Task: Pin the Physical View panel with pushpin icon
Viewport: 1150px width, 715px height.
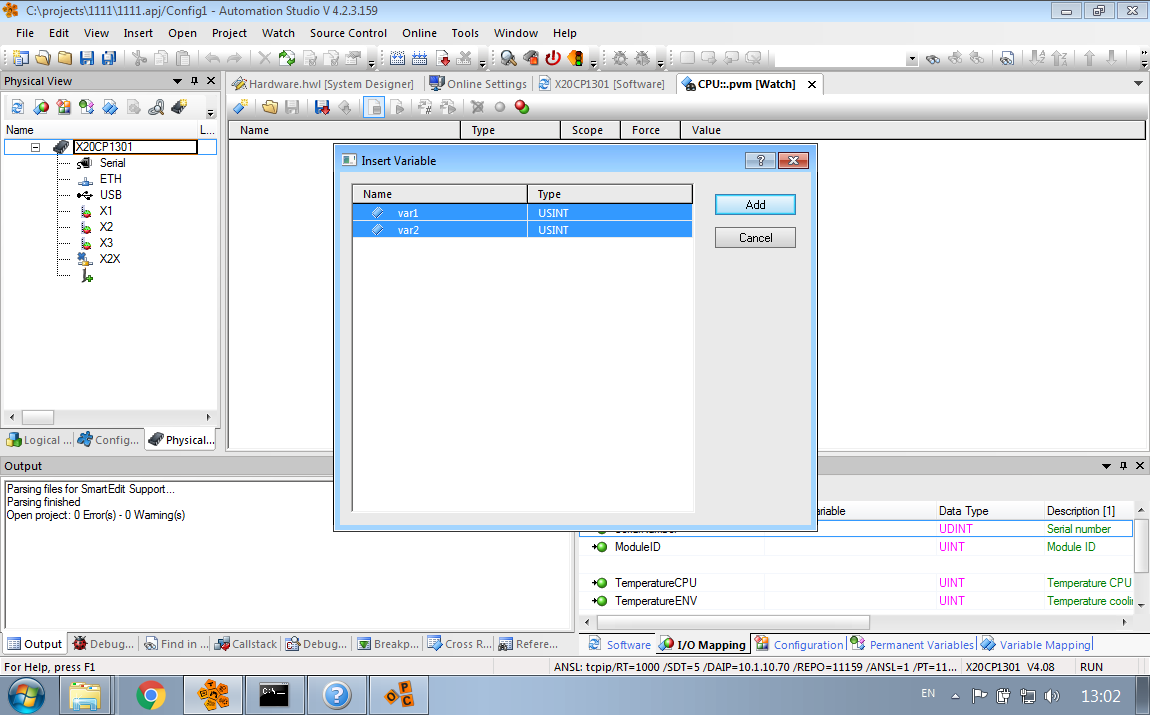Action: [194, 81]
